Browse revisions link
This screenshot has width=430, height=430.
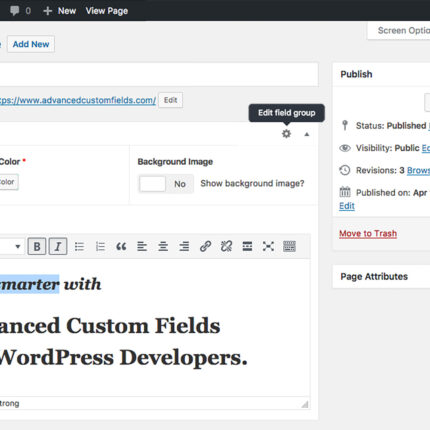pos(418,170)
